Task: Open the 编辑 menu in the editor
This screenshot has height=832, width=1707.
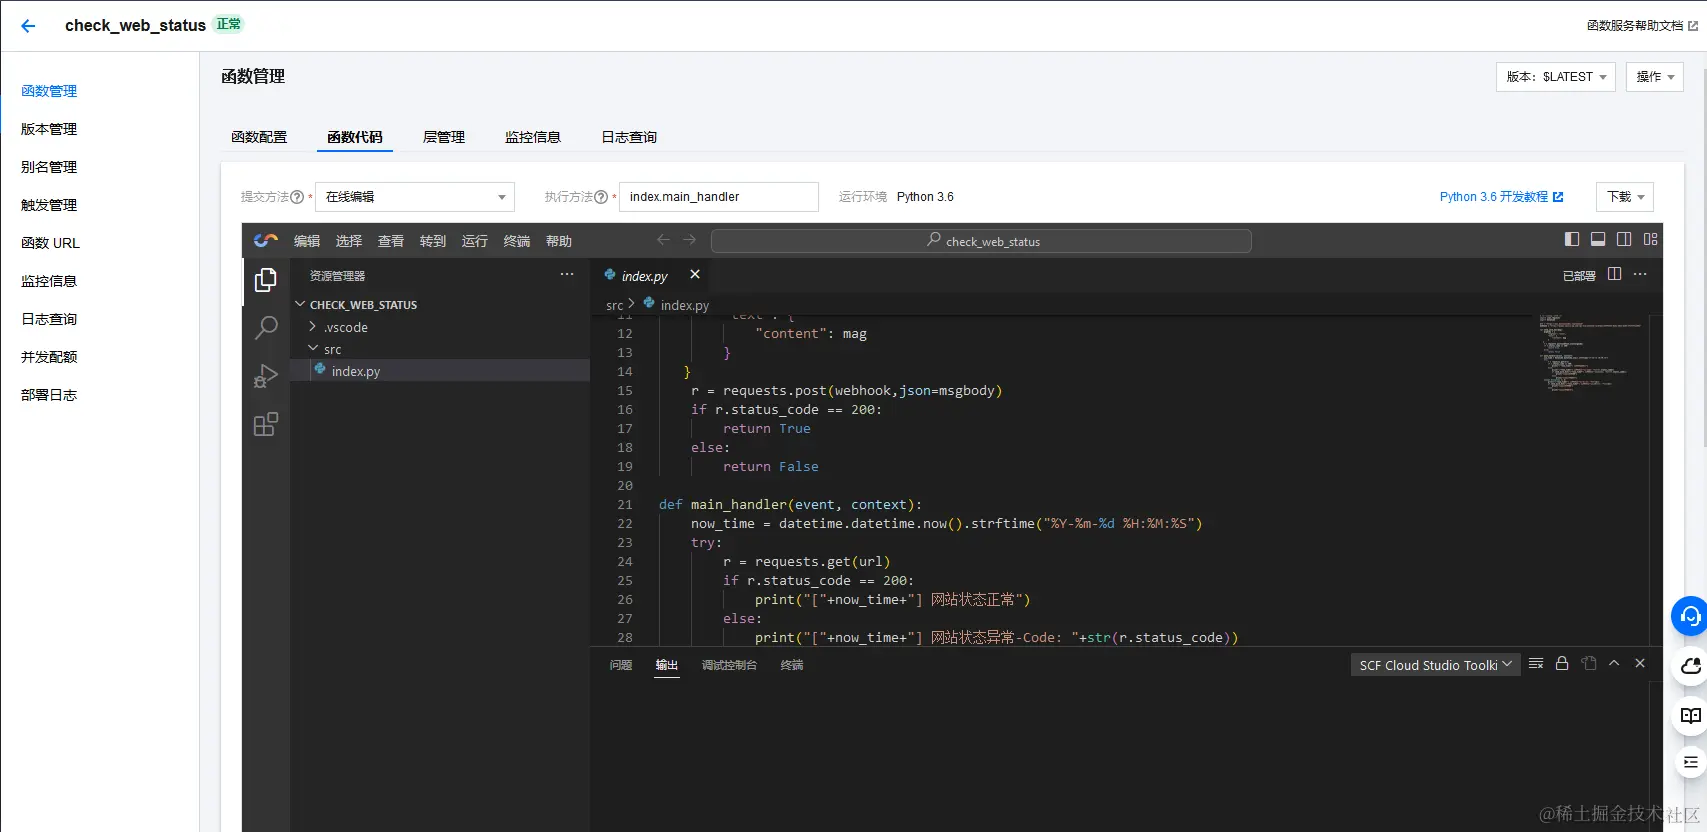Action: [307, 241]
